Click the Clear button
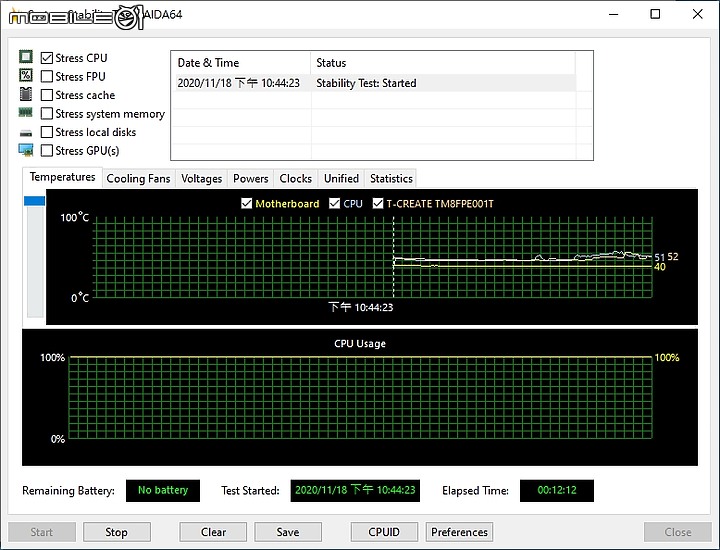Screen dimensions: 720x550 pyautogui.click(x=213, y=532)
